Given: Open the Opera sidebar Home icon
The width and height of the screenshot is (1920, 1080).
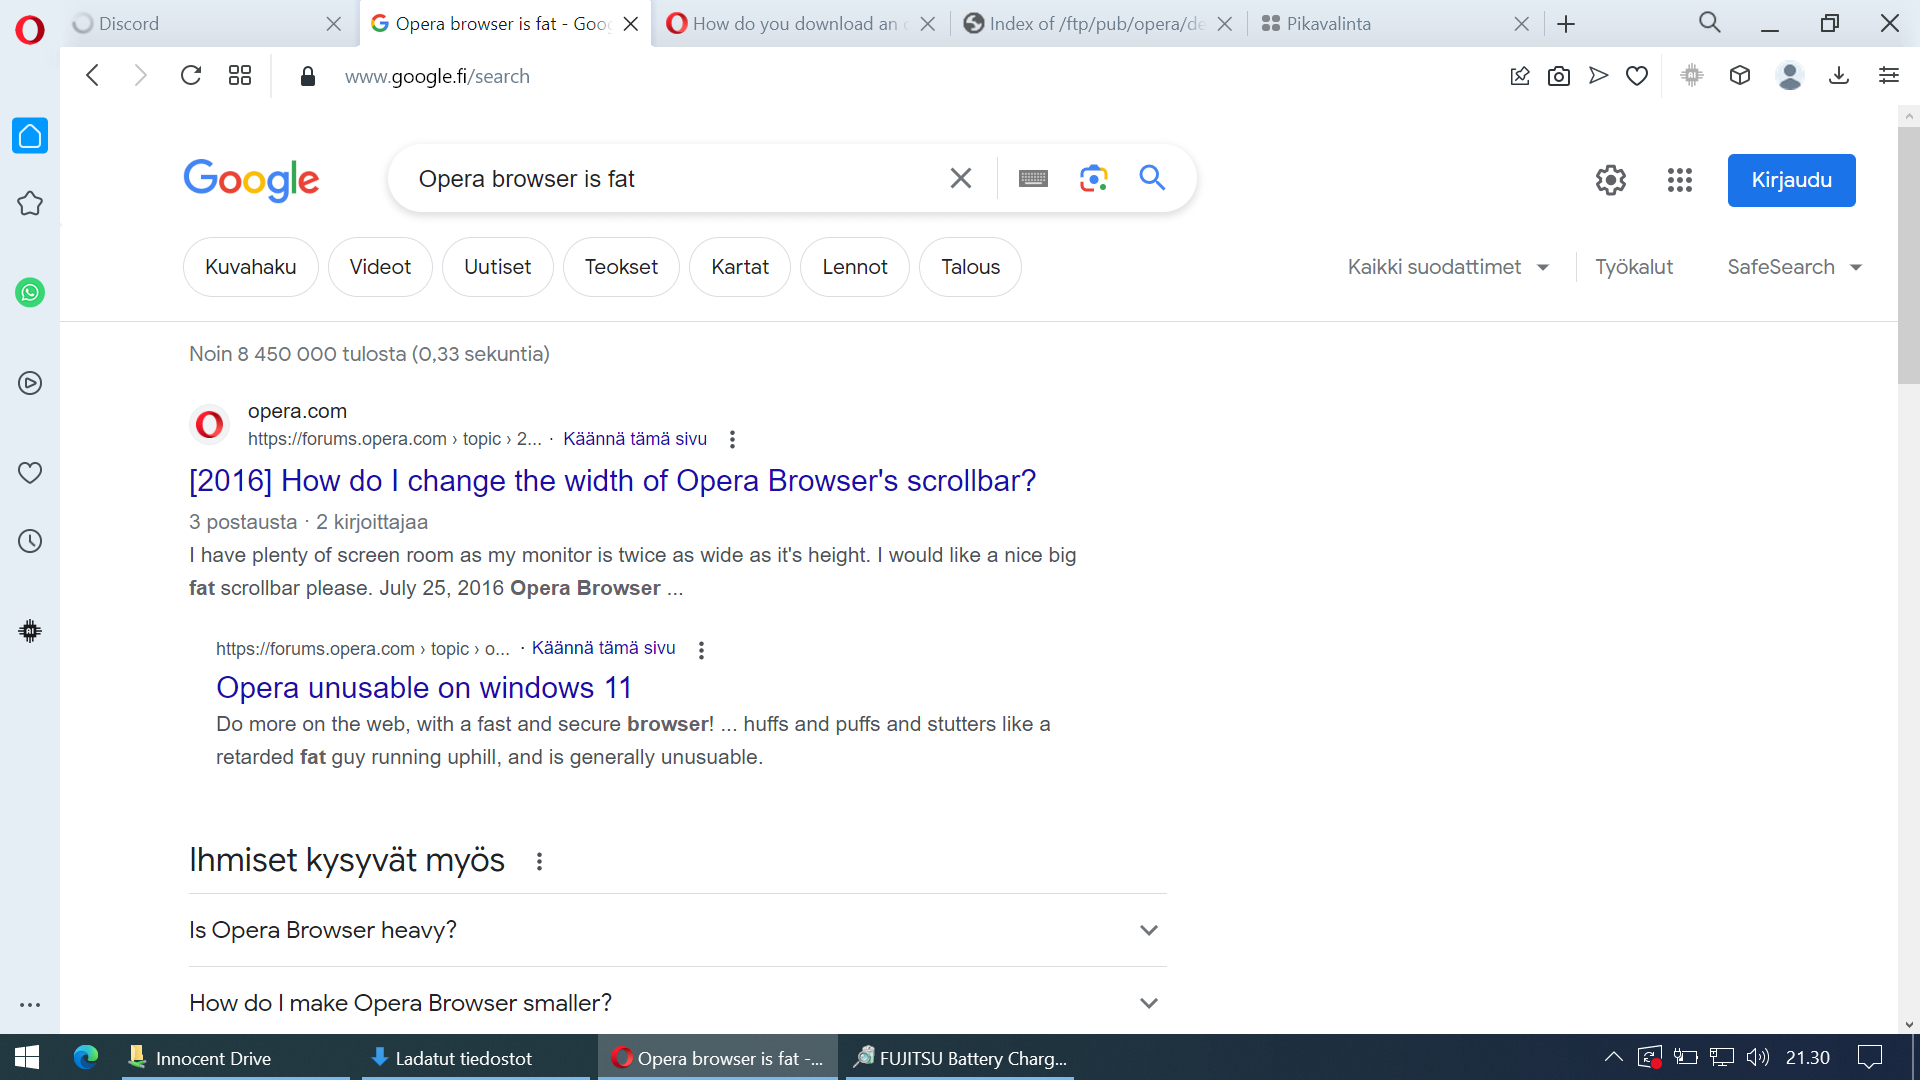Looking at the screenshot, I should tap(30, 135).
